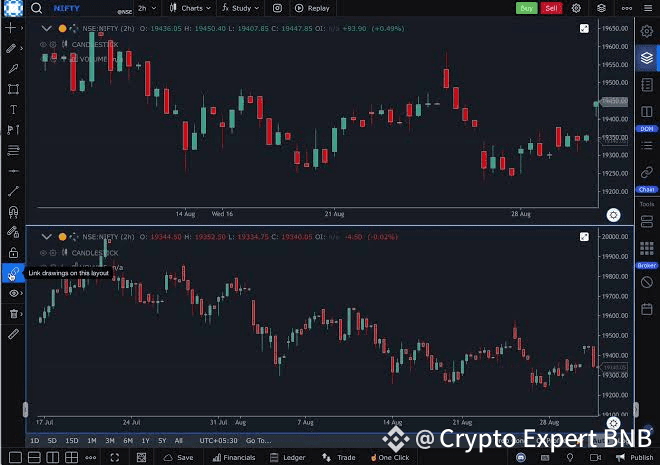The image size is (660, 465).
Task: Take a chart snapshot with camera icon
Action: coord(277,8)
